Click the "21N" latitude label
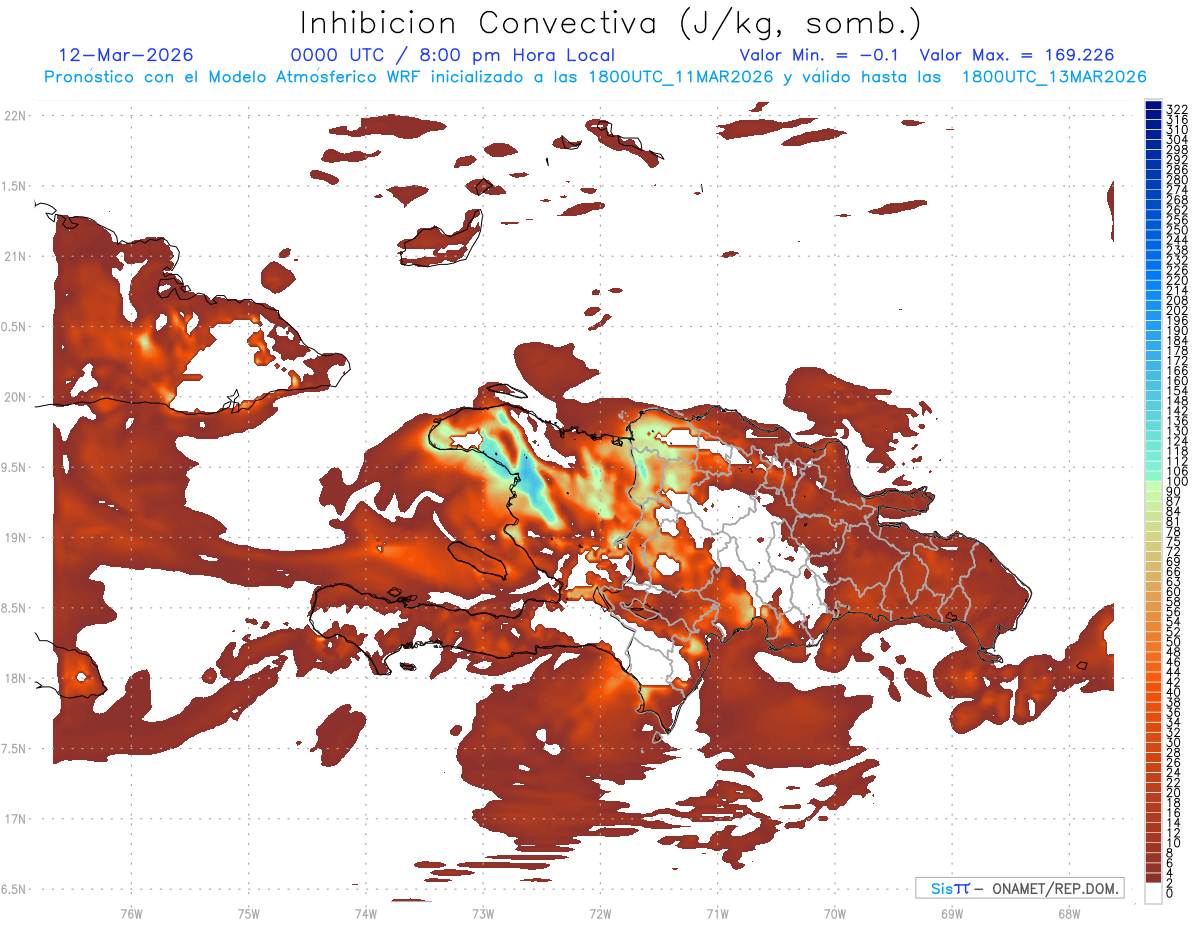Screen dimensions: 1200x927 click(x=16, y=256)
